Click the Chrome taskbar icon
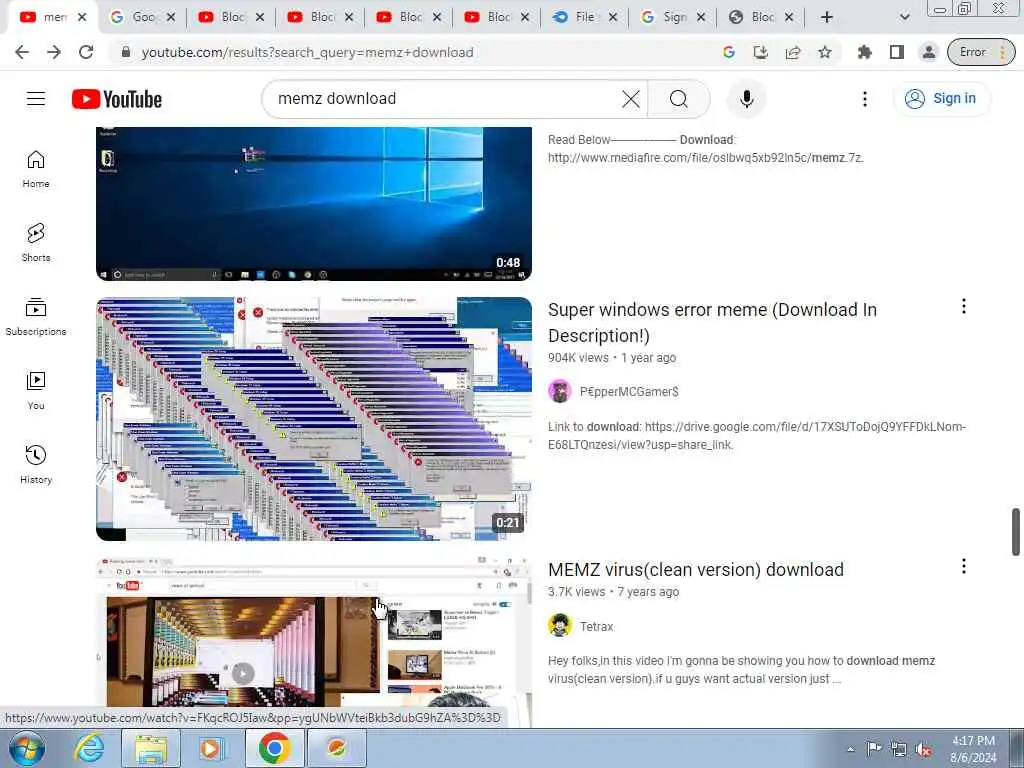The image size is (1024, 768). [274, 748]
